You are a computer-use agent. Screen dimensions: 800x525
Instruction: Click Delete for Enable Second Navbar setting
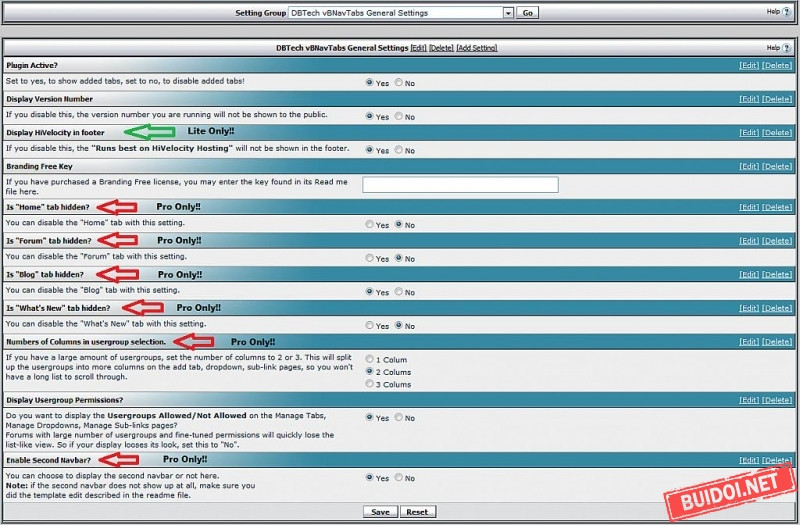point(777,460)
